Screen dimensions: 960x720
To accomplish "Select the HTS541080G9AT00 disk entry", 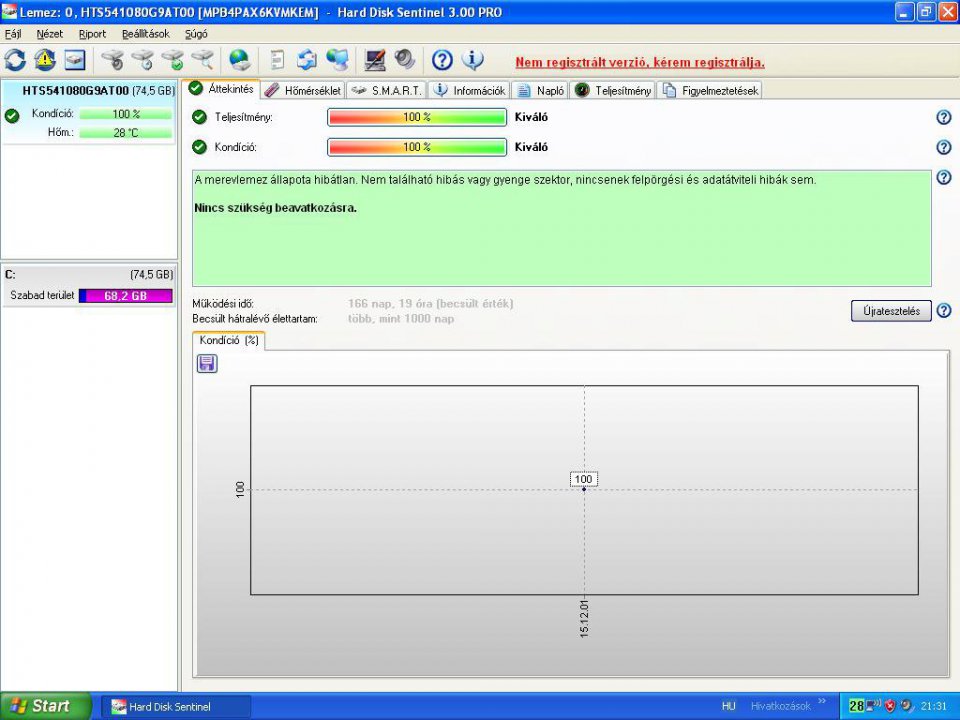I will click(x=89, y=111).
